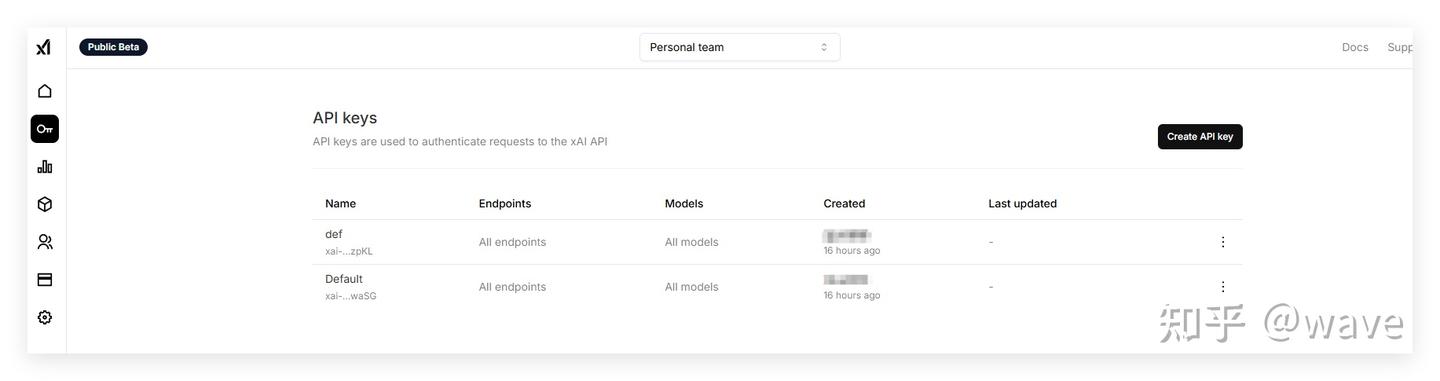
Task: Click the xai-...zpKL key preview
Action: coord(349,251)
